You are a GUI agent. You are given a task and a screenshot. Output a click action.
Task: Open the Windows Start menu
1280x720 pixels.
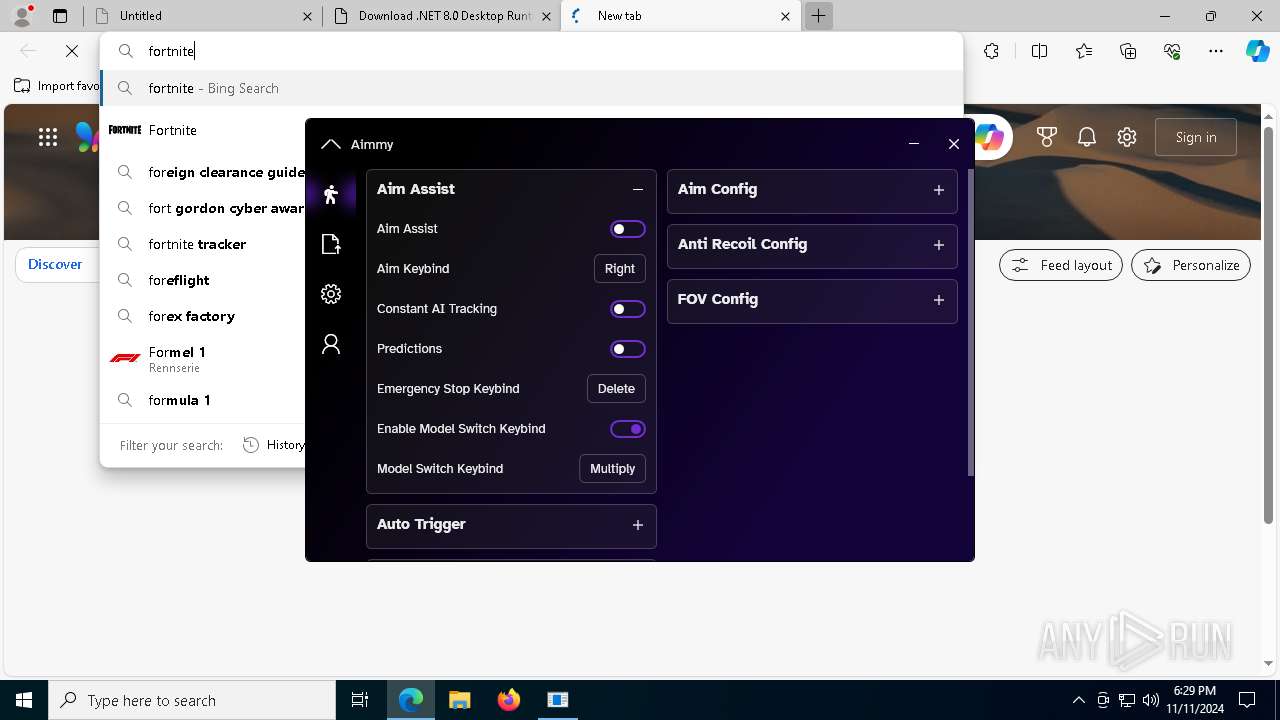24,700
